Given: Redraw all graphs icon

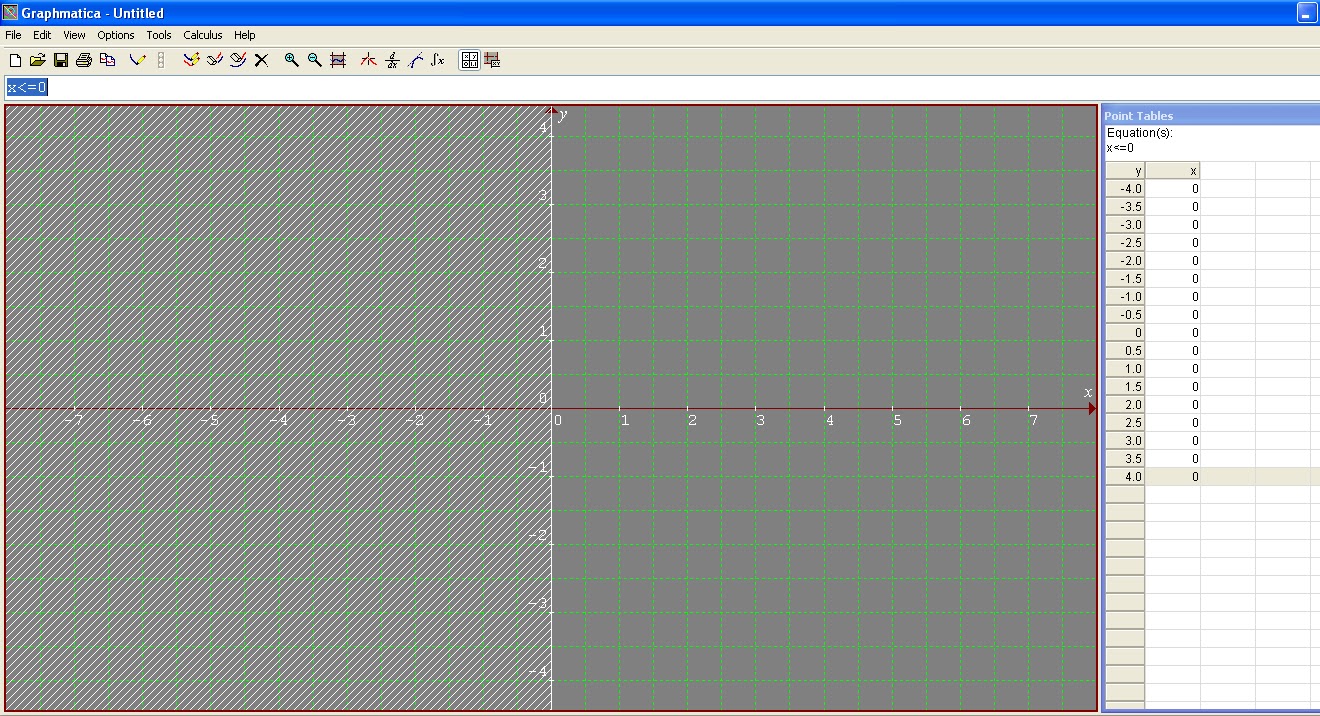Looking at the screenshot, I should [x=192, y=60].
